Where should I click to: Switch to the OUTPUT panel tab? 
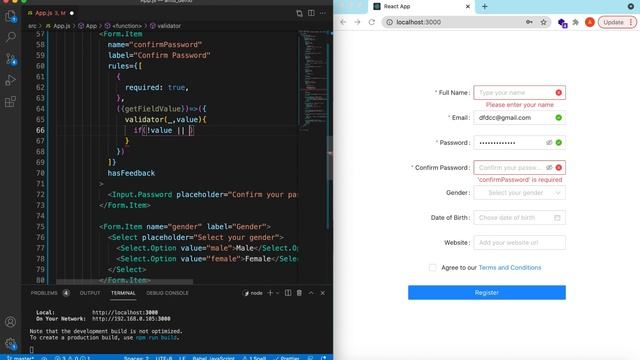click(90, 293)
